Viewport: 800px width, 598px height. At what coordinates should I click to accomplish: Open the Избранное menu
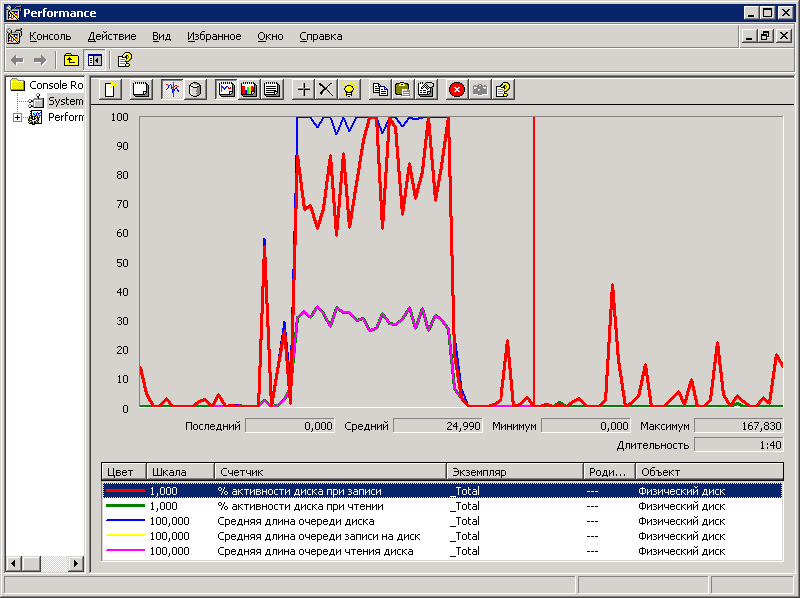pos(214,36)
